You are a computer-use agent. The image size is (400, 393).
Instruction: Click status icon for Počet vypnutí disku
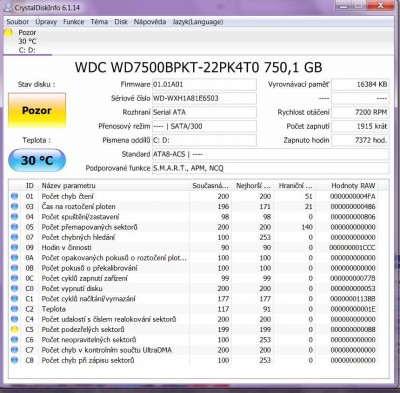pos(14,289)
